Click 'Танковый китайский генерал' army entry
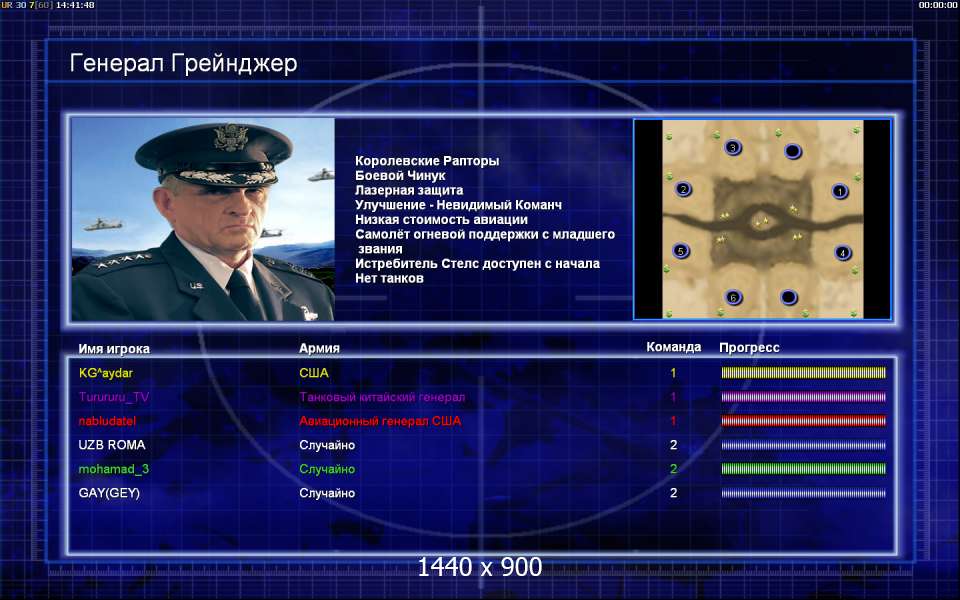Viewport: 960px width, 600px height. click(x=382, y=397)
